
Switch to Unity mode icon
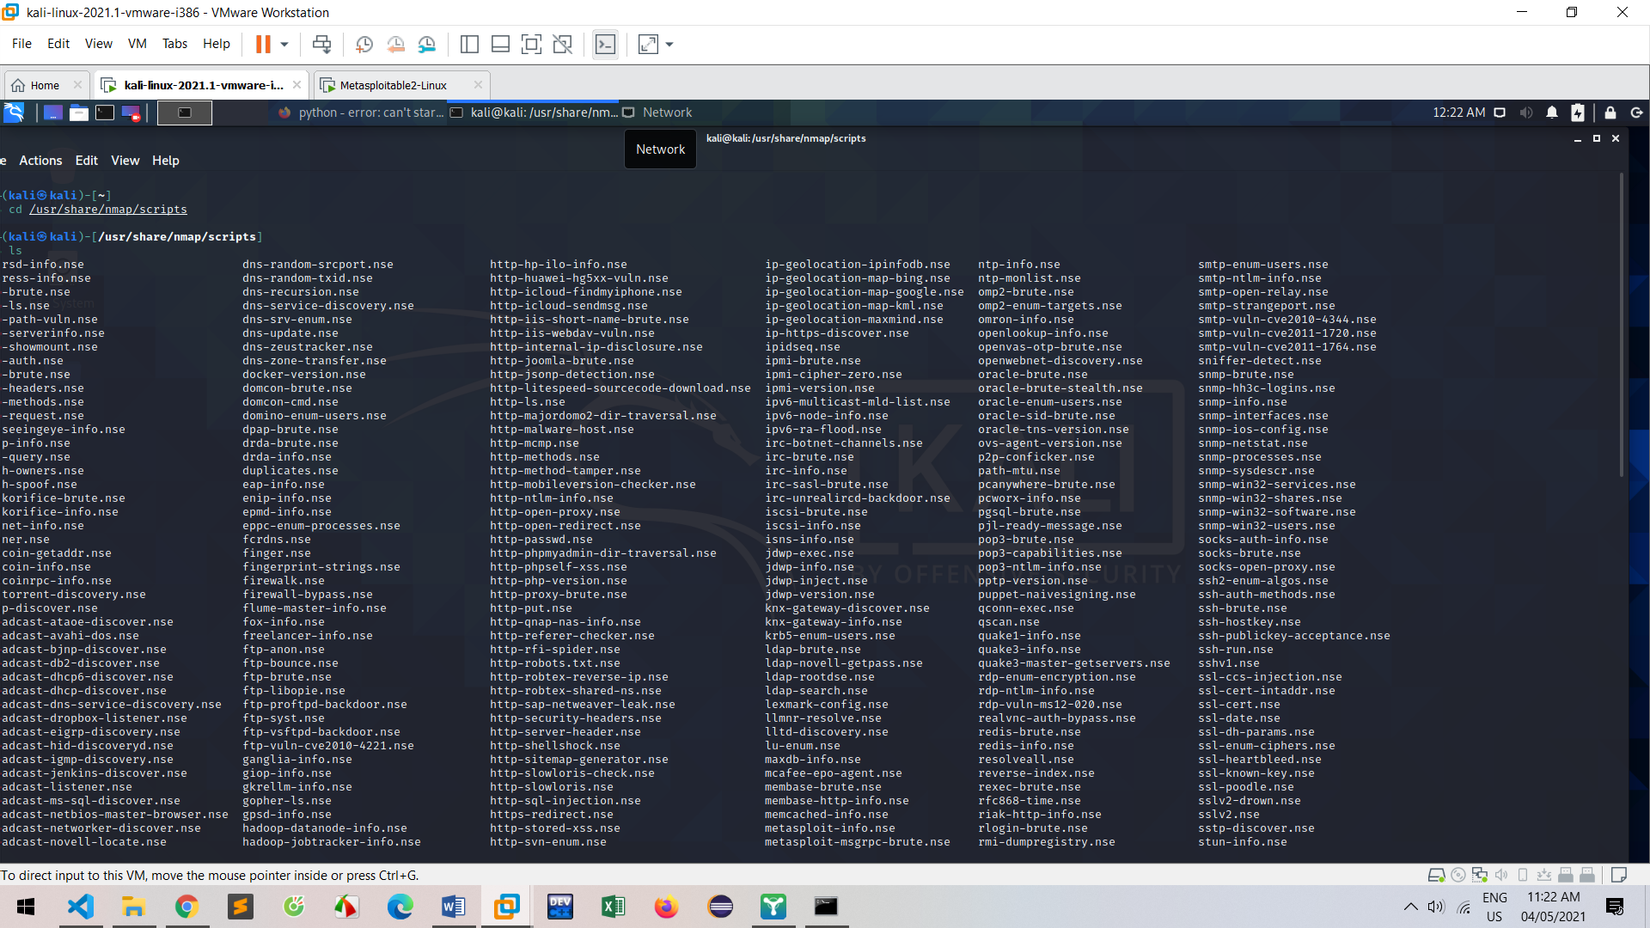(x=563, y=44)
